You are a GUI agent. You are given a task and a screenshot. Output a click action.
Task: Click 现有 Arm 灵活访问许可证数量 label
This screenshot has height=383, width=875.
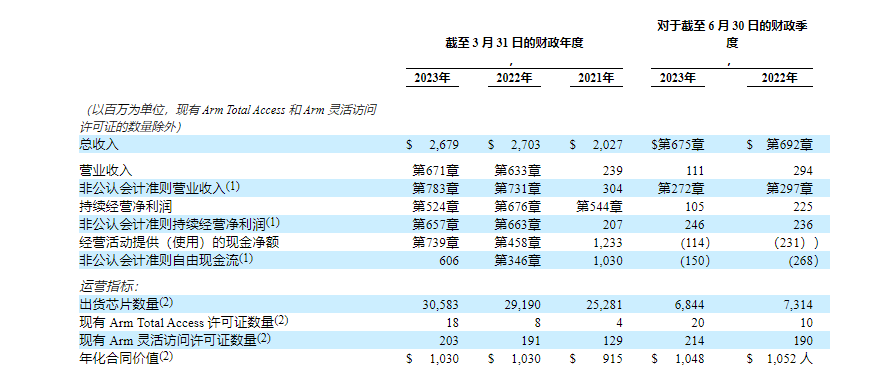click(x=175, y=339)
